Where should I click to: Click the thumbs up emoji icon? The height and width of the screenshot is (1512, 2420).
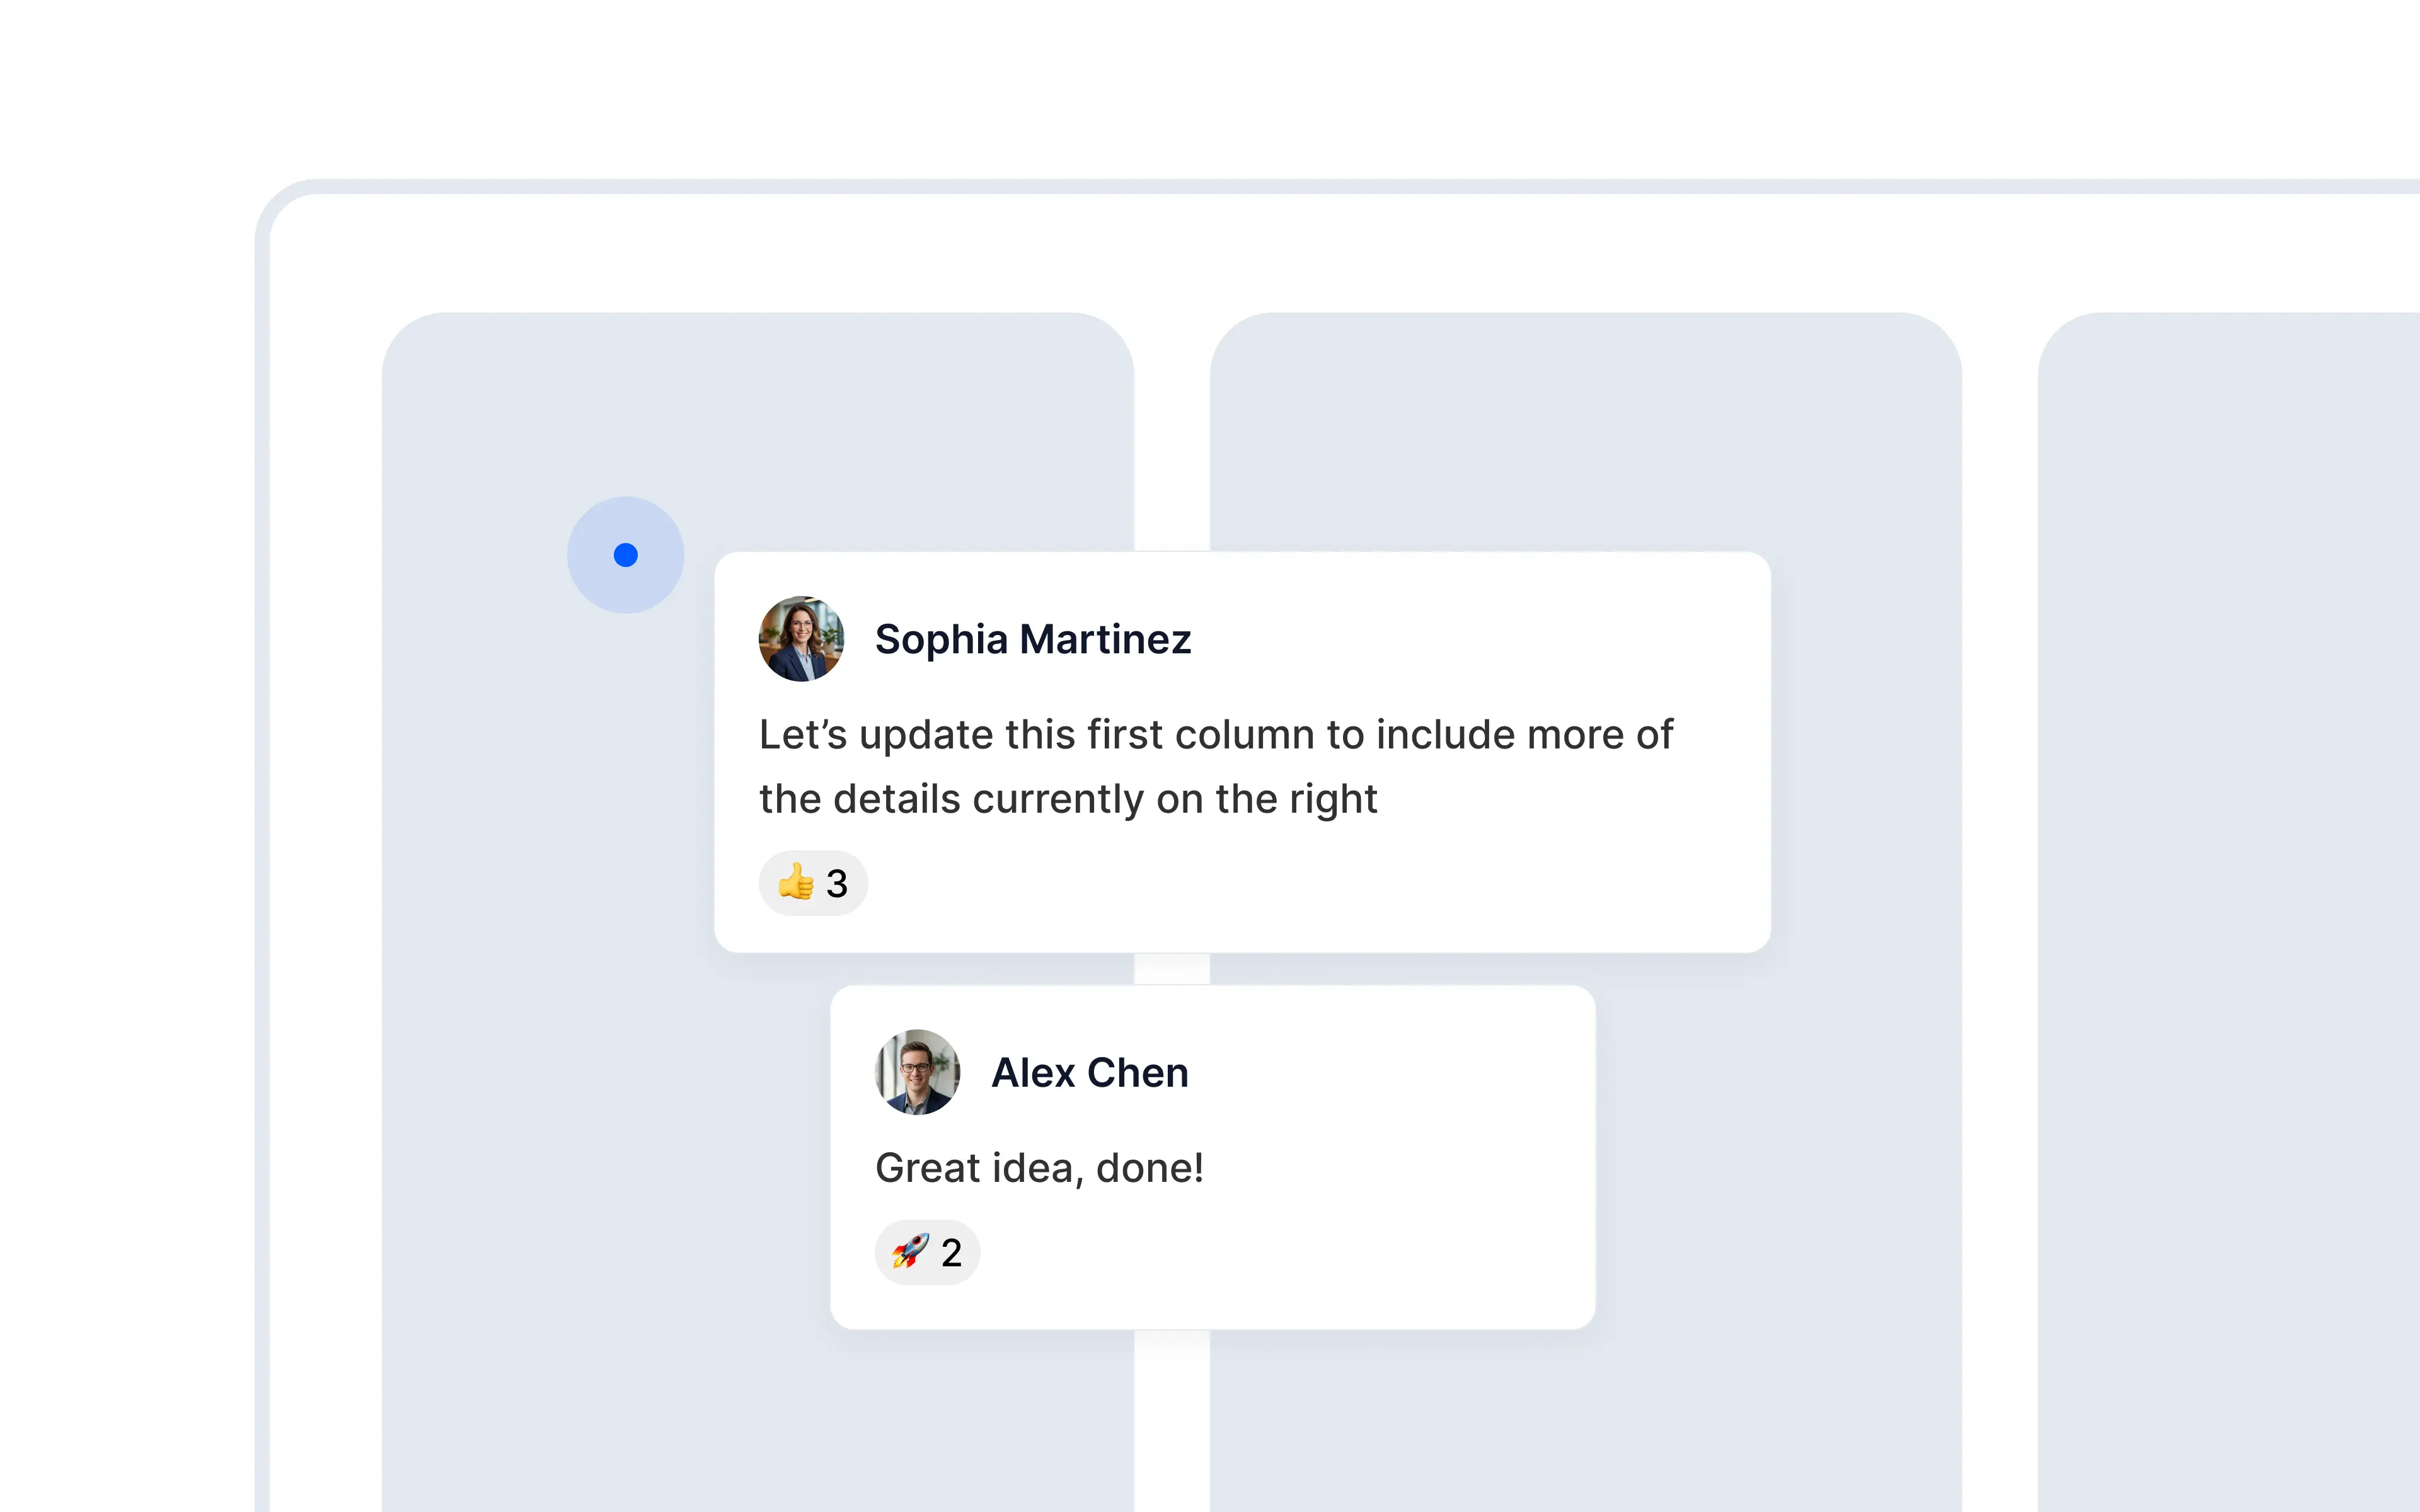[796, 882]
